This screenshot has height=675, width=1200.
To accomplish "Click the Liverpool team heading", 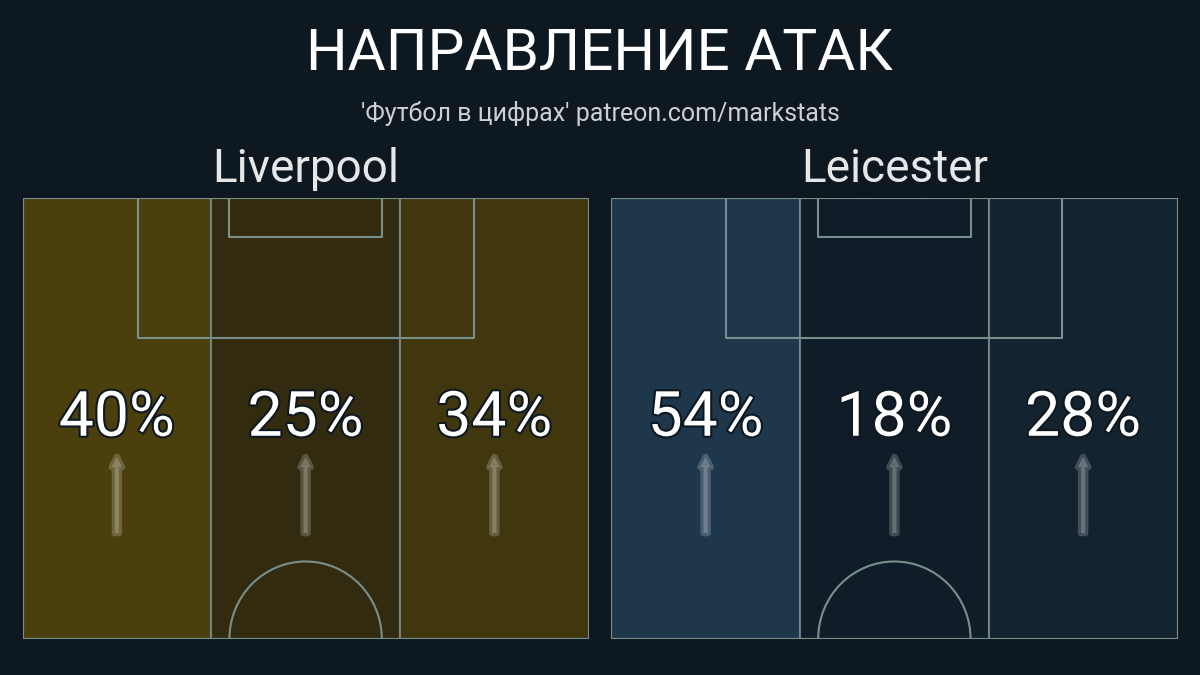I will click(306, 166).
